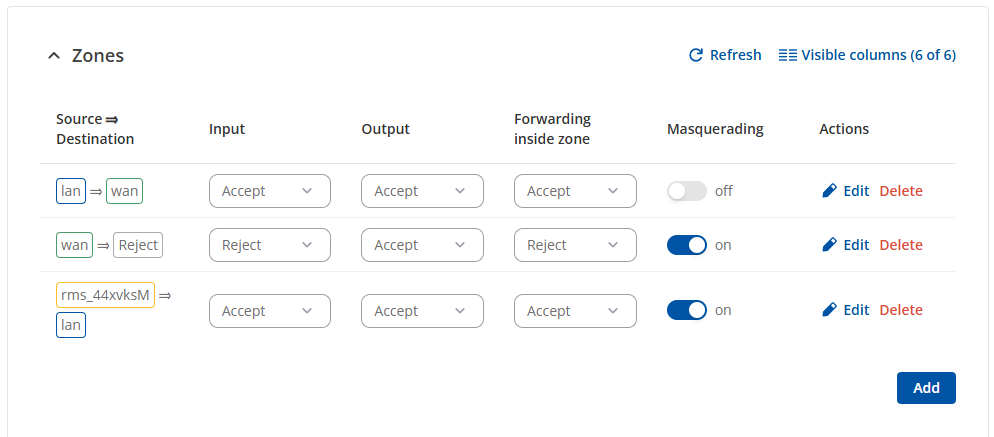The image size is (994, 437).
Task: Open Forwarding dropdown for wan zone
Action: pos(575,245)
